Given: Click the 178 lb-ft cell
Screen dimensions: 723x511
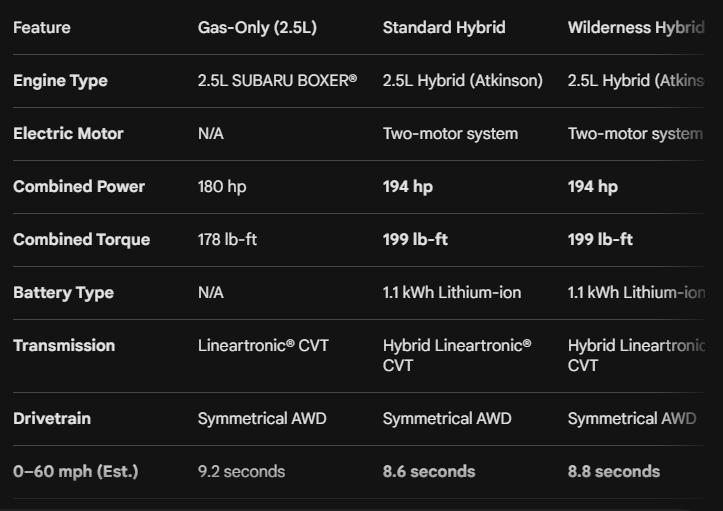Looking at the screenshot, I should [x=227, y=240].
